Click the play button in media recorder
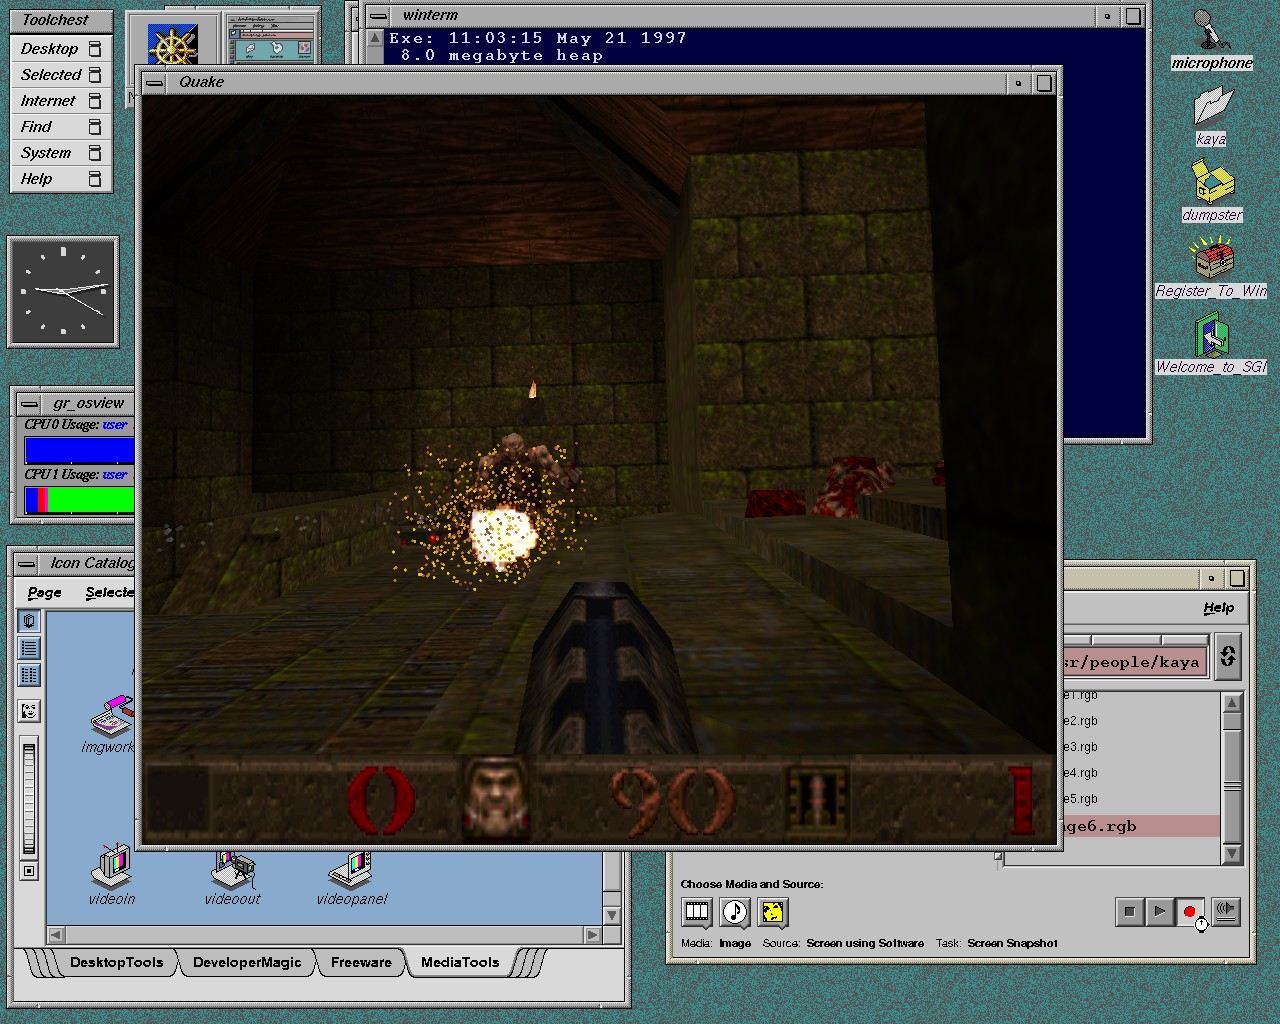The height and width of the screenshot is (1024, 1280). tap(1159, 911)
